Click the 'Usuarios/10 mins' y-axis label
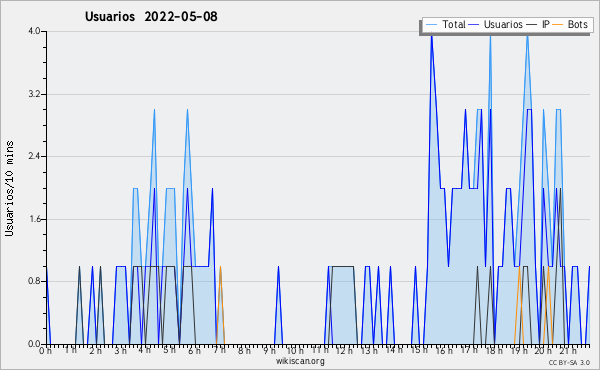 pos(9,189)
